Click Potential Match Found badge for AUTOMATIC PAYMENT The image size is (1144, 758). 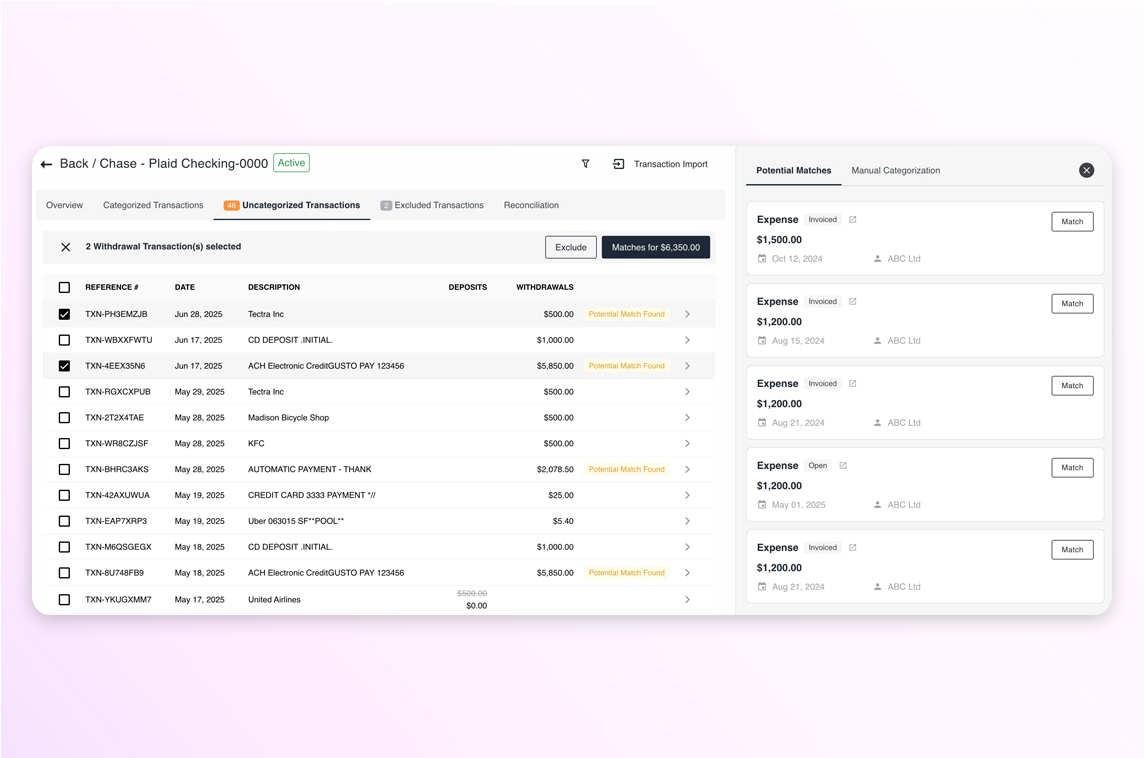click(626, 470)
